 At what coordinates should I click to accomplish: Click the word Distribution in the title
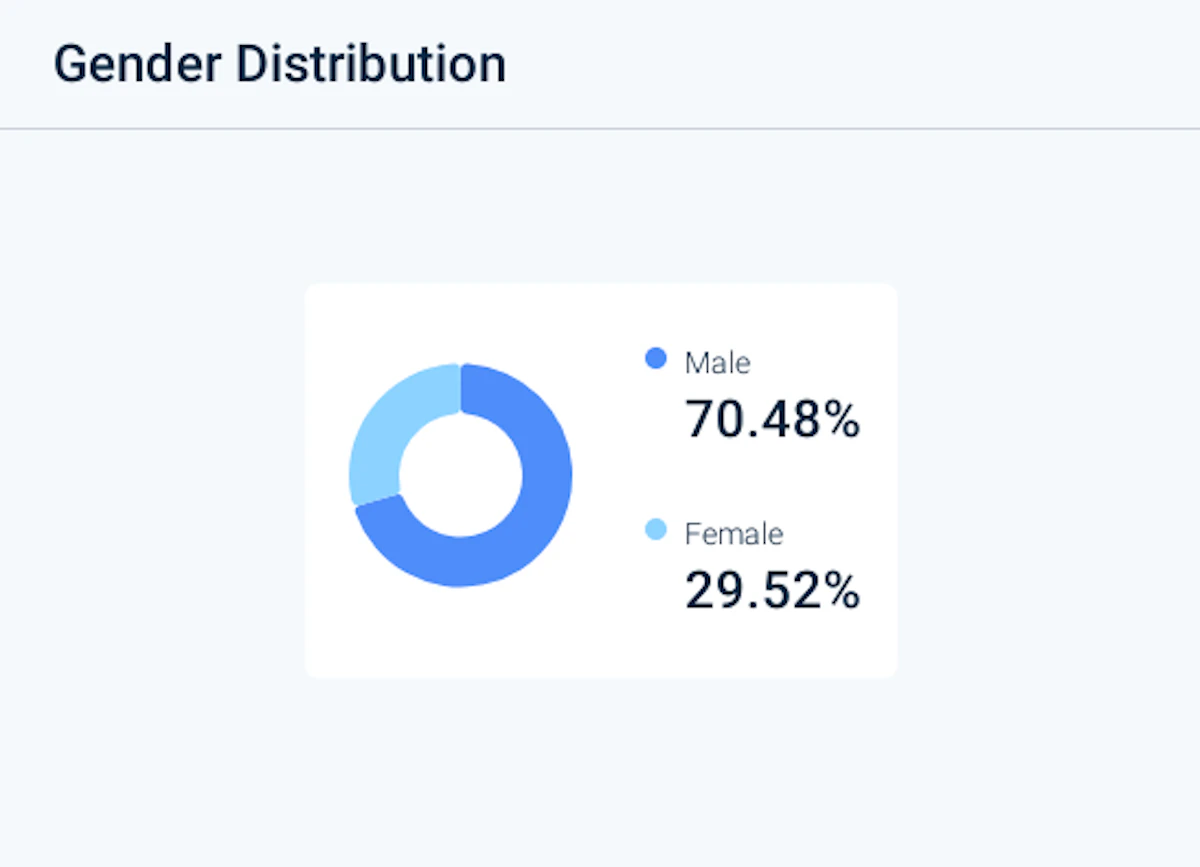tap(370, 65)
